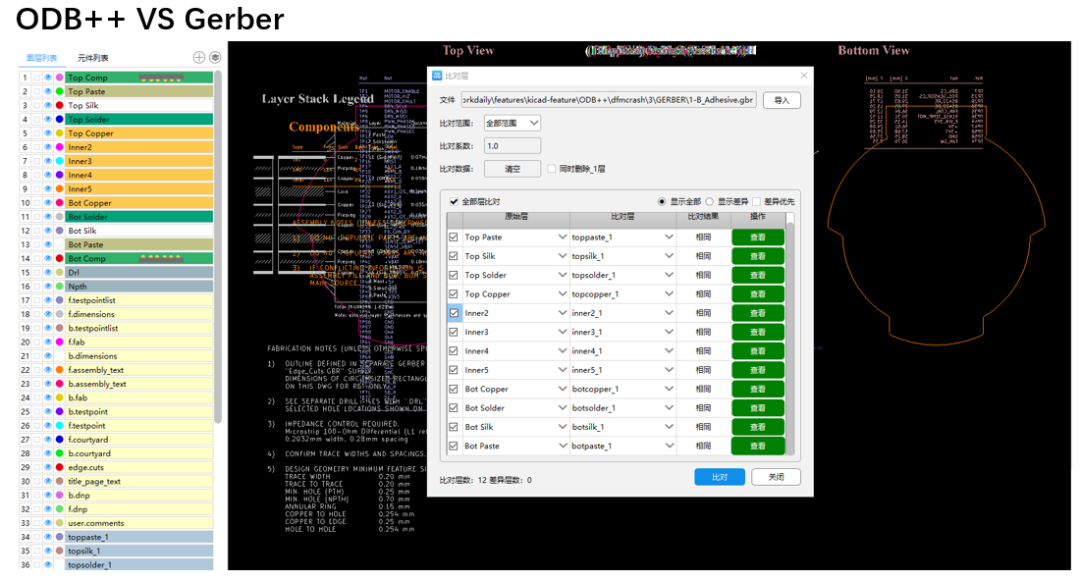Open the topsolder_1 compare layer dropdown
This screenshot has height=581, width=1080.
(x=669, y=275)
